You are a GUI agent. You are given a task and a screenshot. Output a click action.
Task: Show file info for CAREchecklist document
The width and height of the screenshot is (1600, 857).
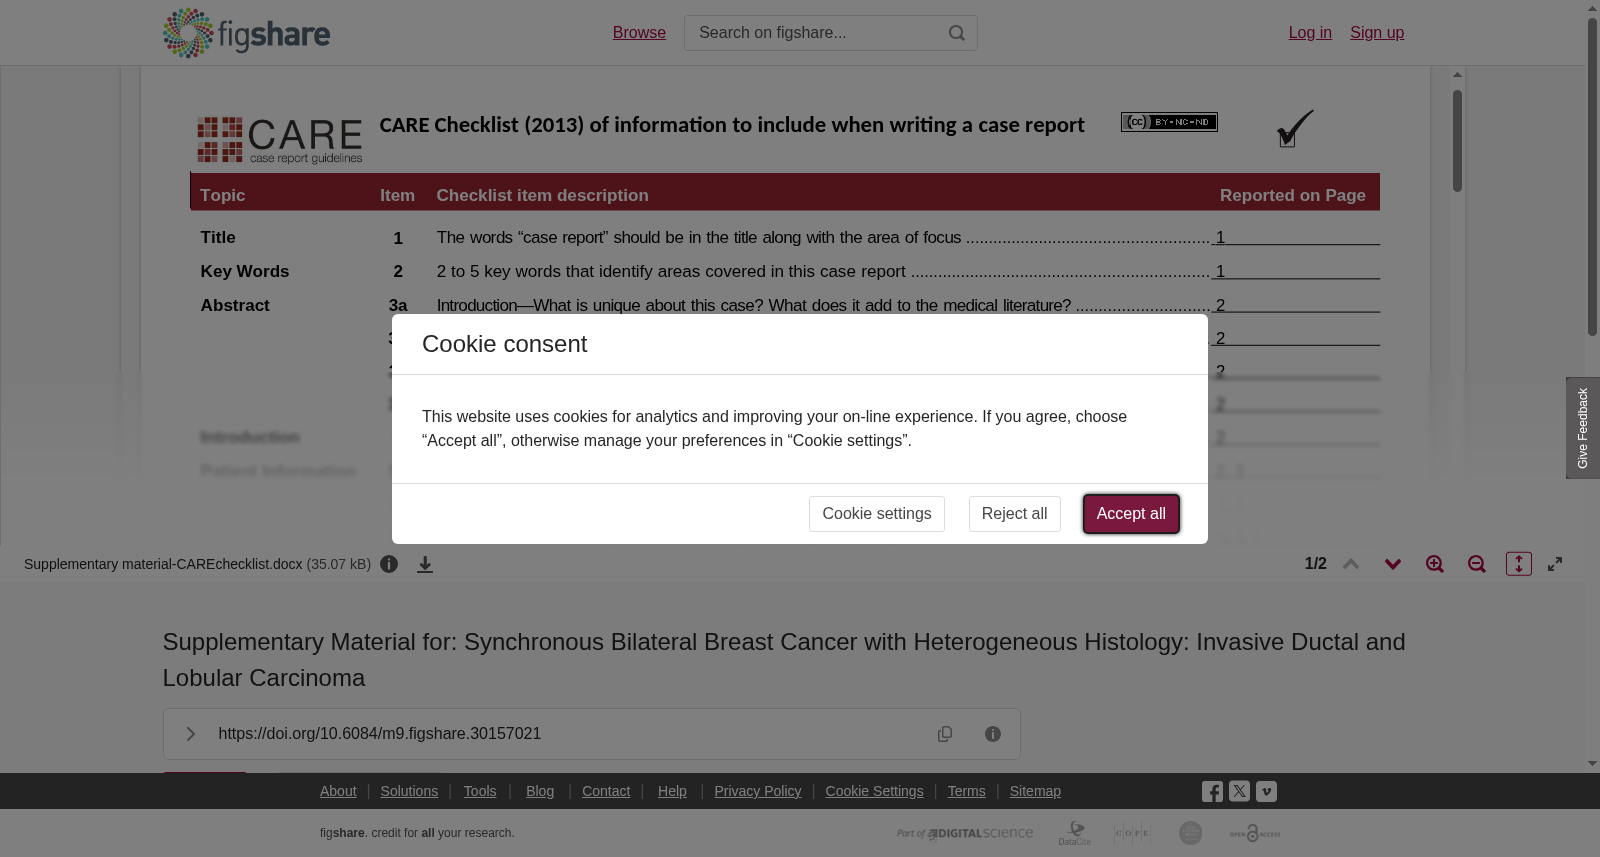pos(389,564)
